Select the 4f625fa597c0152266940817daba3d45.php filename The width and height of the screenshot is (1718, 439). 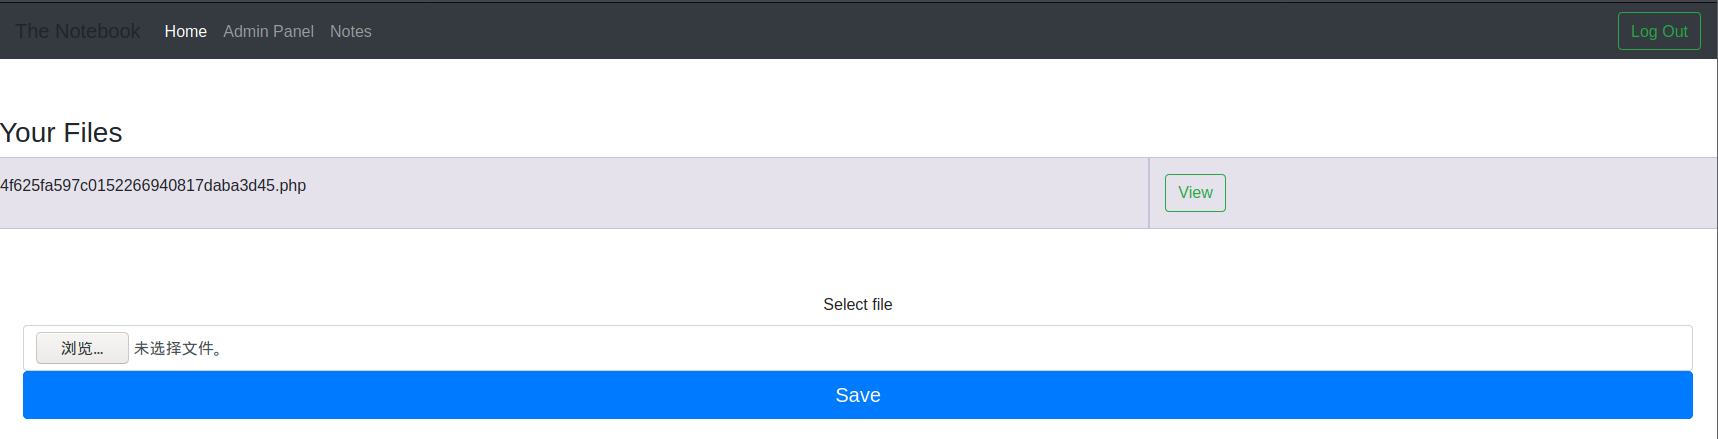click(153, 185)
